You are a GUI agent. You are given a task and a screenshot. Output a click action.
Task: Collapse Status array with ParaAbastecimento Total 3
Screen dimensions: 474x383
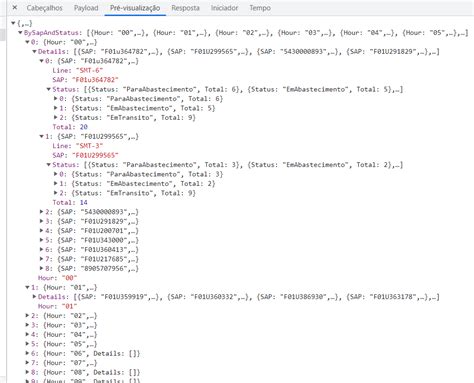[x=49, y=165]
